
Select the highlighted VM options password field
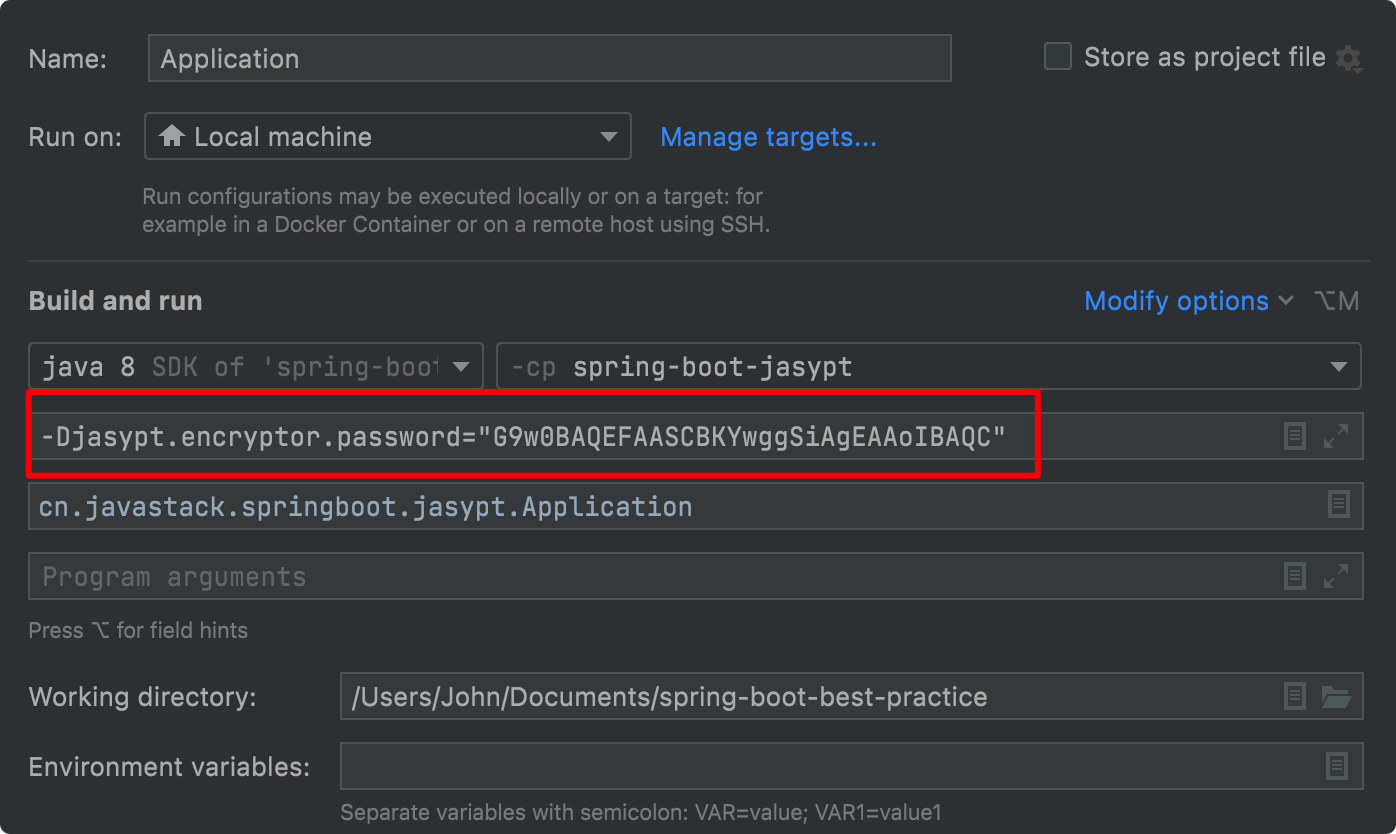(x=530, y=435)
